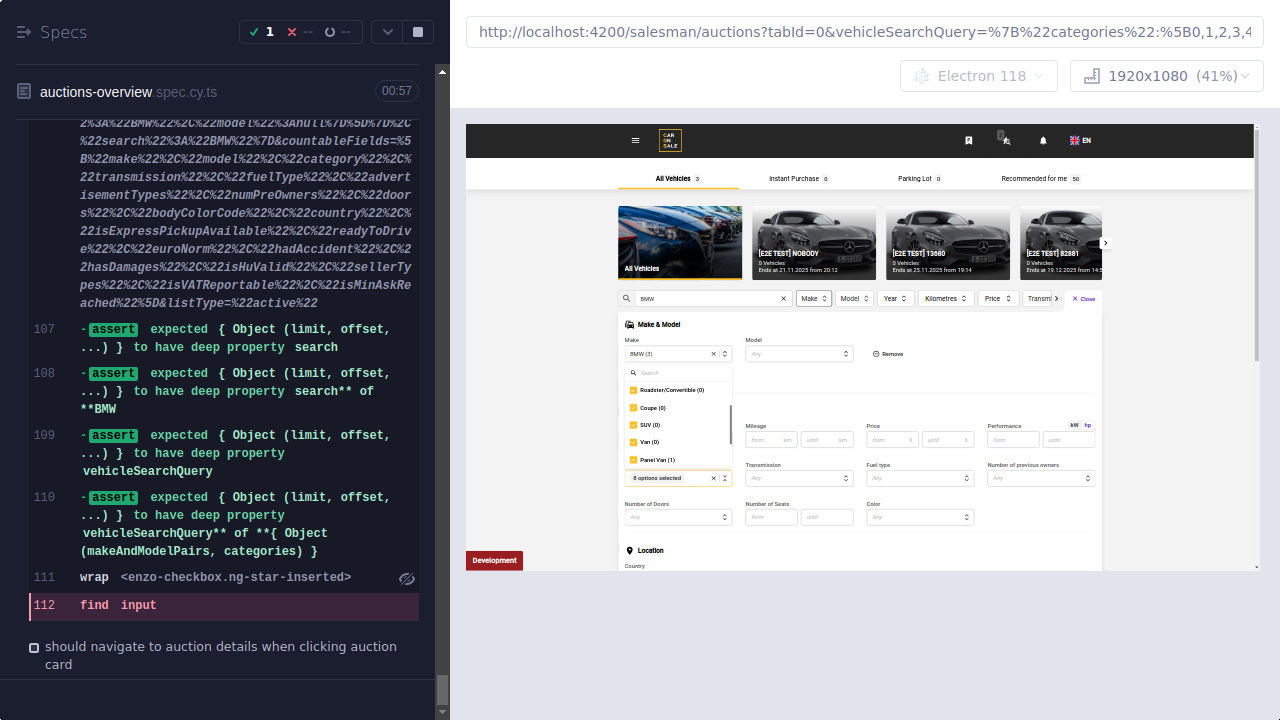Click the Close button in the filter bar
This screenshot has width=1280, height=720.
click(1083, 298)
